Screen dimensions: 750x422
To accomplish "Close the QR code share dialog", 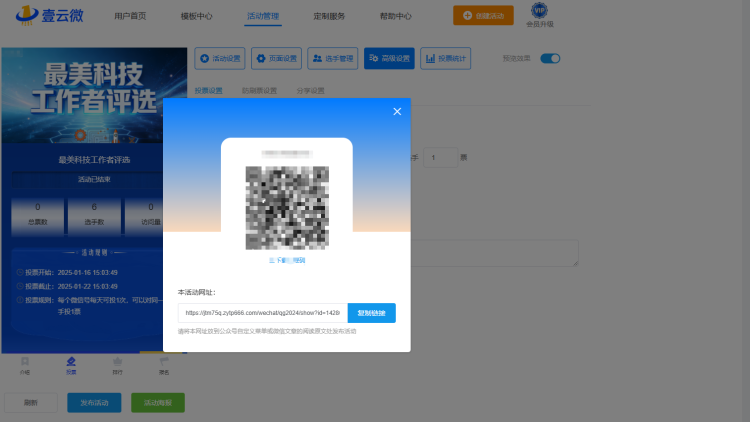I will click(397, 111).
